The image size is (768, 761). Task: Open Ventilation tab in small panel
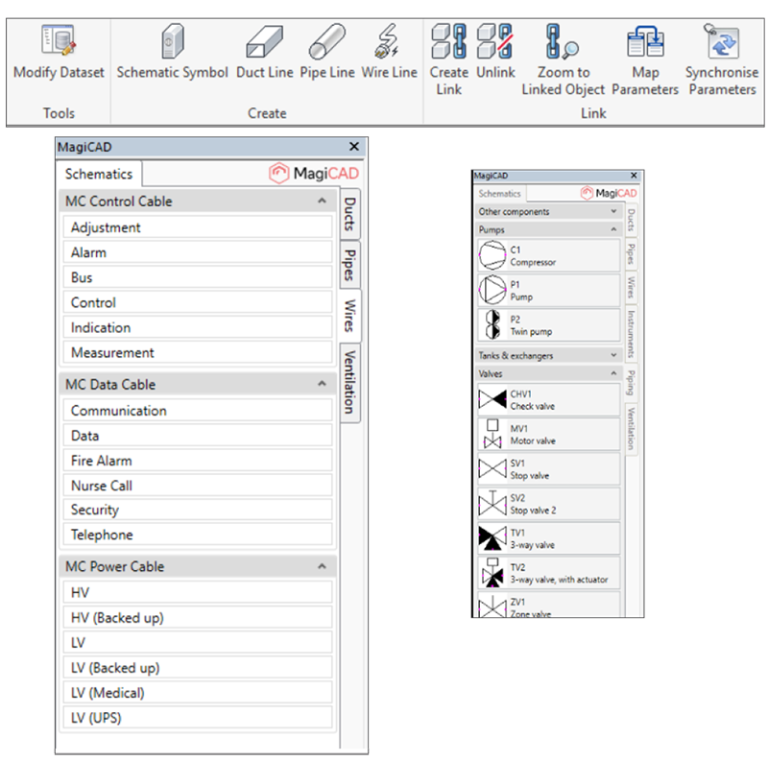631,429
